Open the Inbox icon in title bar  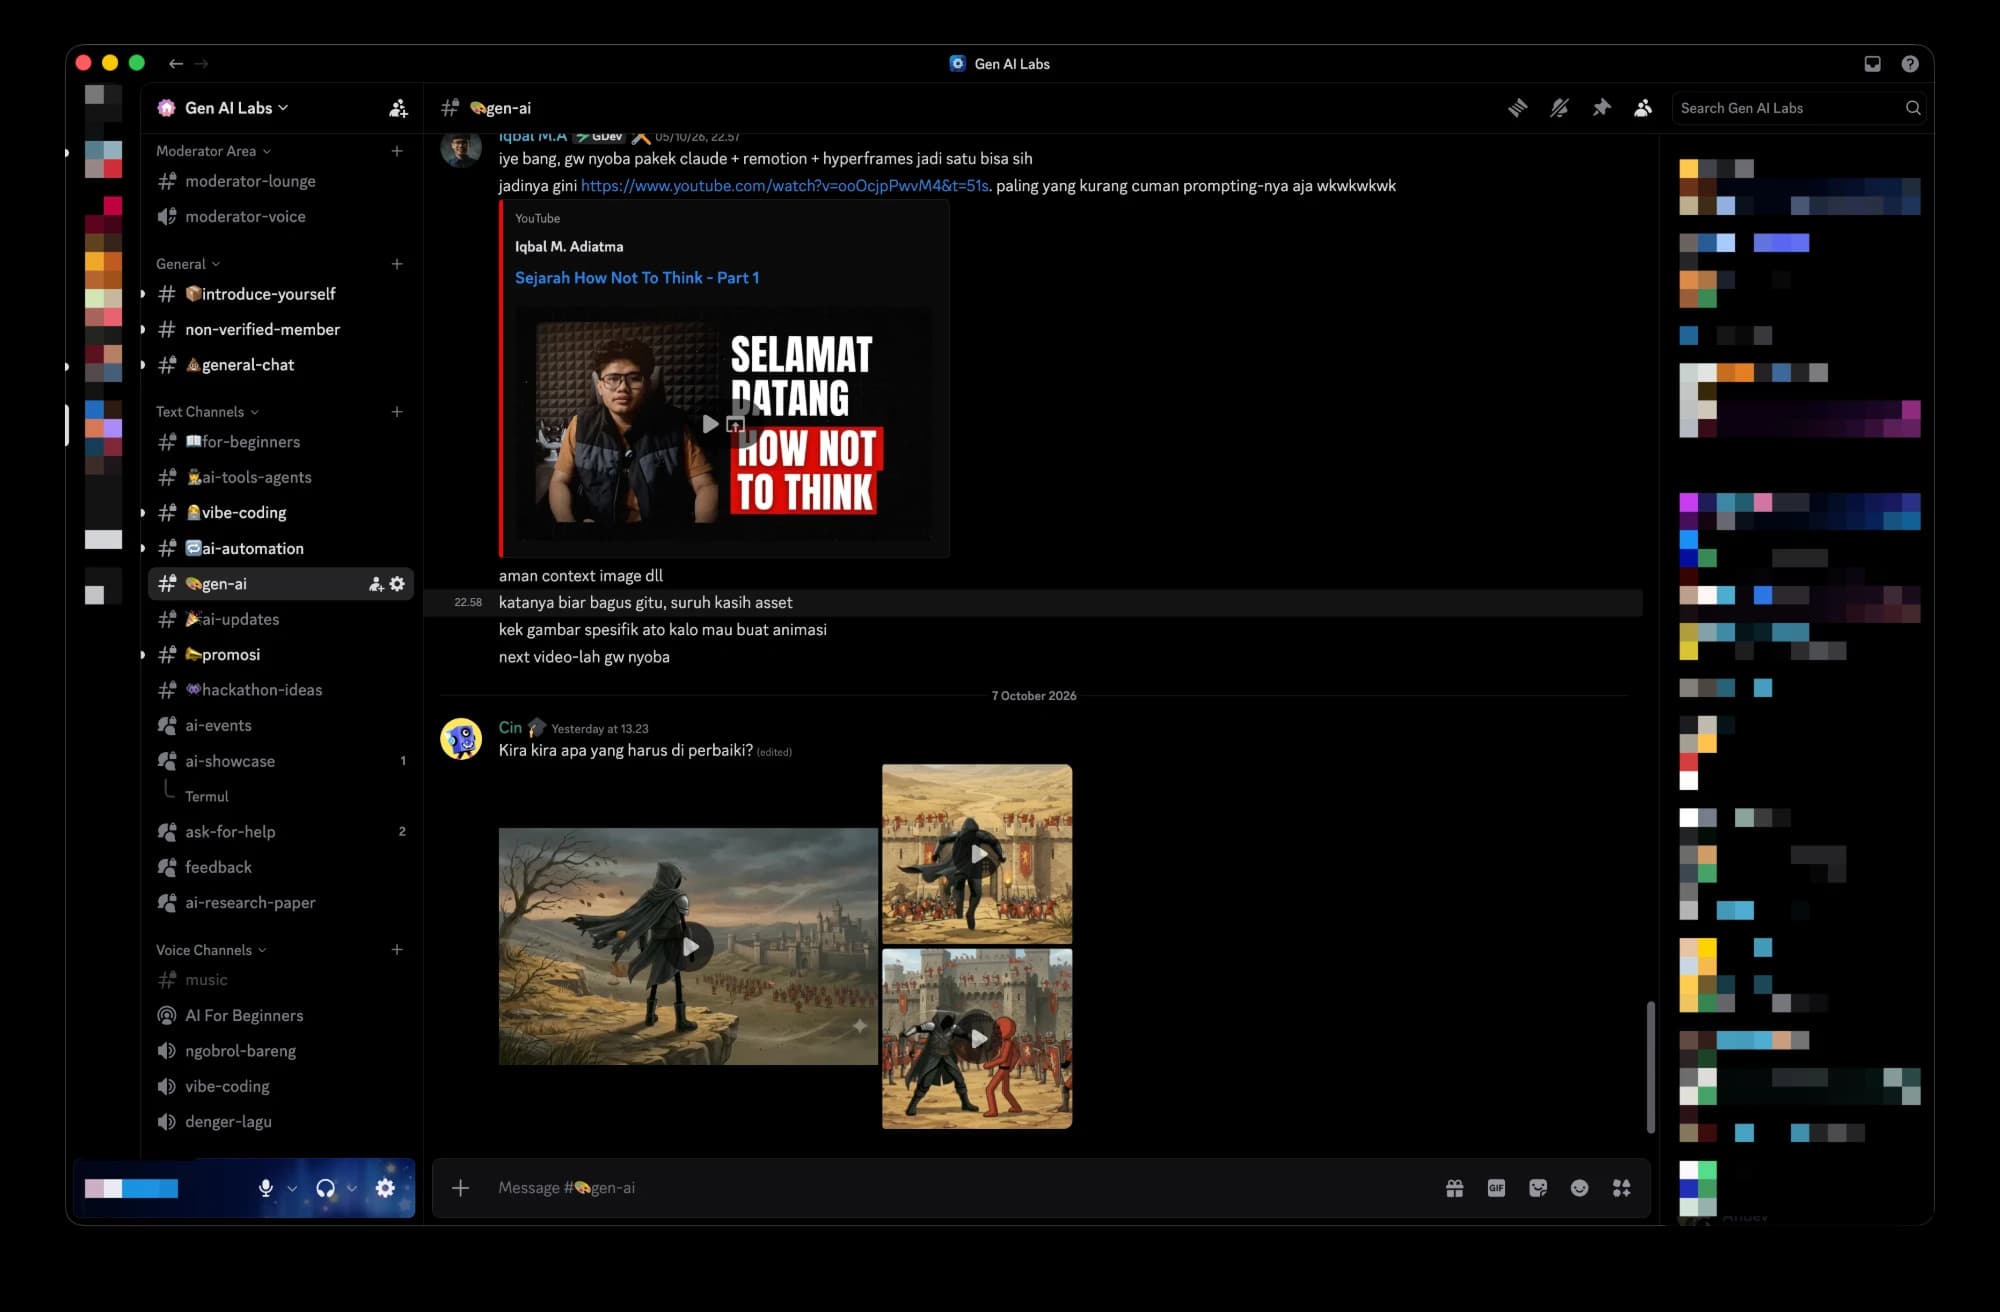(x=1872, y=64)
